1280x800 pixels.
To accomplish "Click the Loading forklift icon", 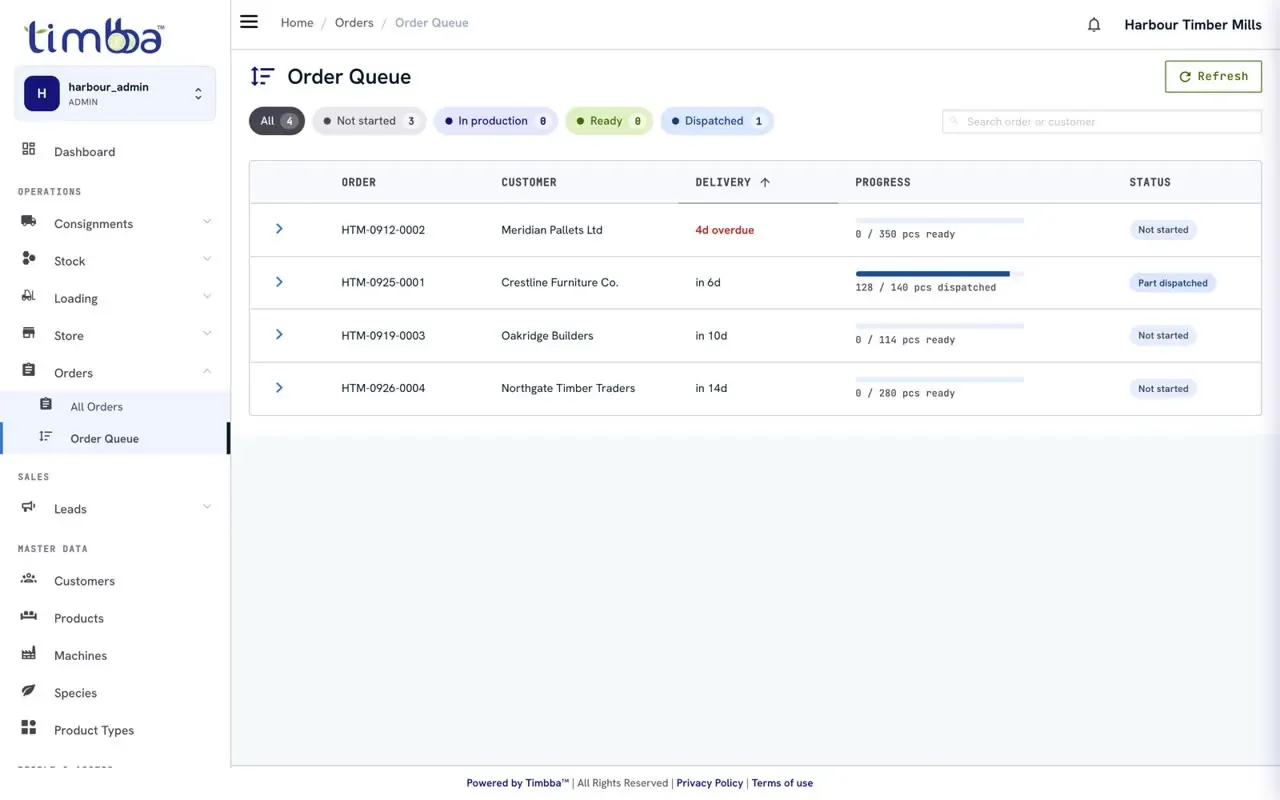I will tap(29, 296).
